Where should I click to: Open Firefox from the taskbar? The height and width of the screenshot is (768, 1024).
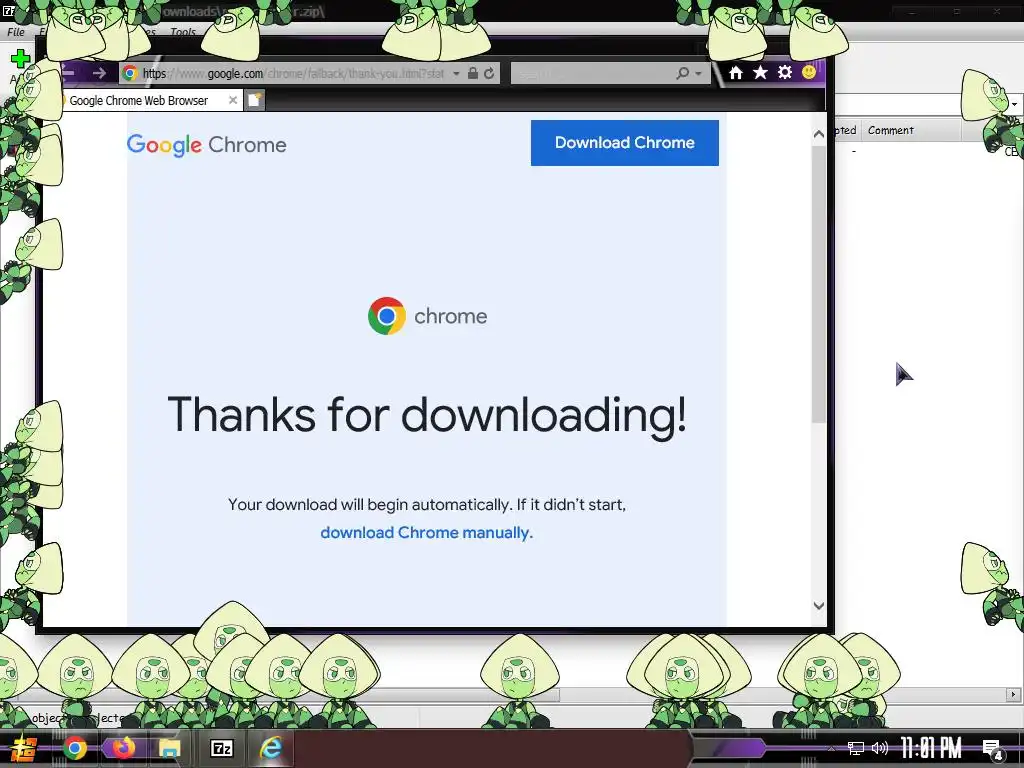[x=123, y=748]
